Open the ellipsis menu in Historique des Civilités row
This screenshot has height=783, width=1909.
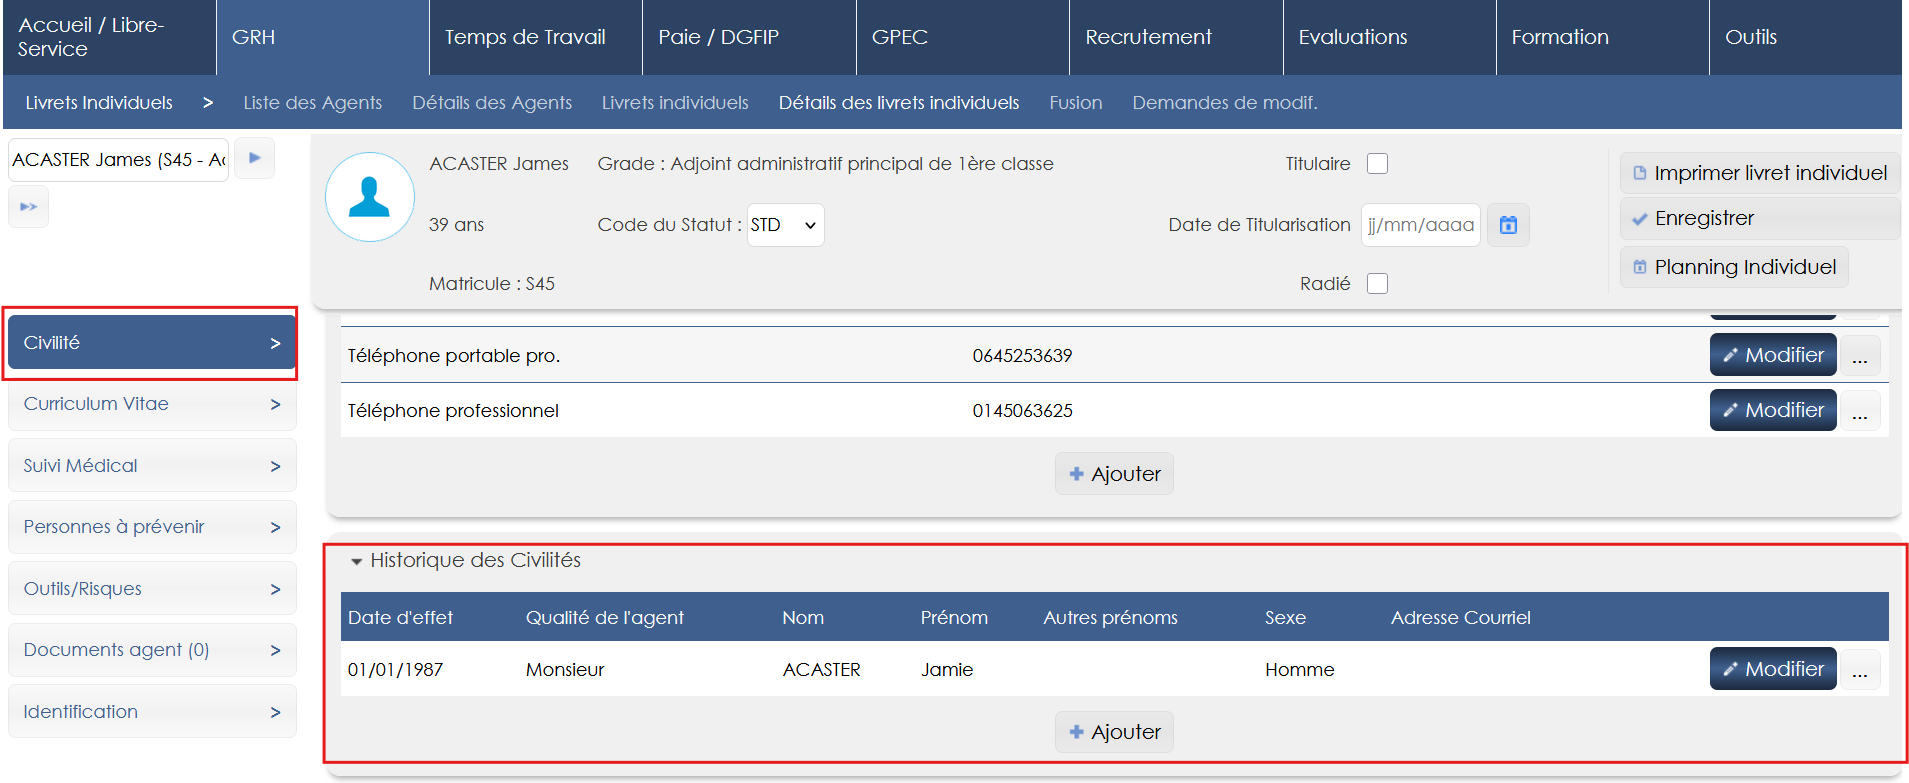[x=1859, y=670]
